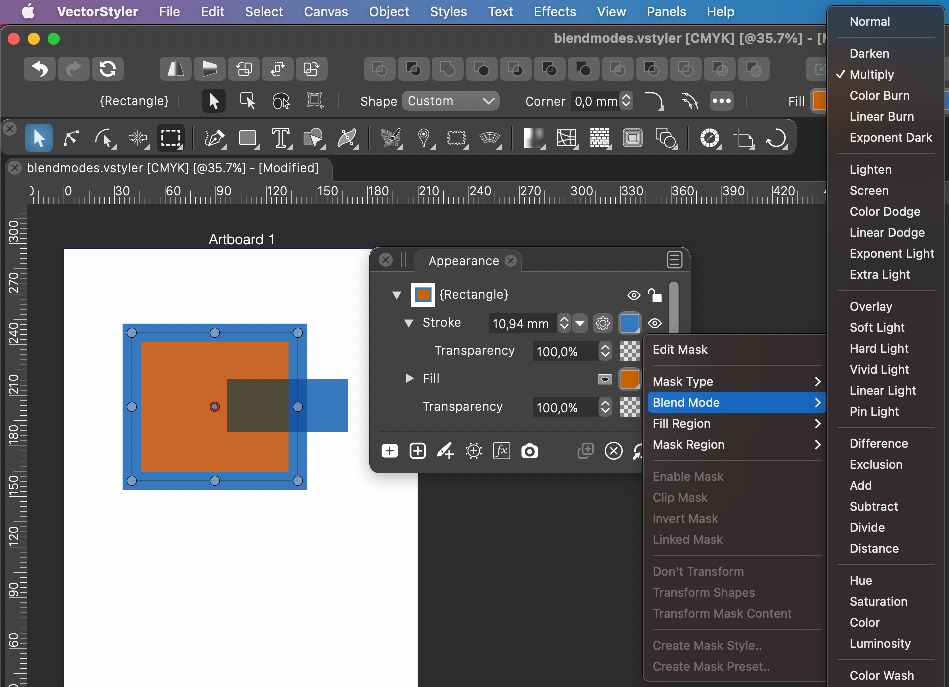Click the blue stroke color swatch

[x=630, y=323]
